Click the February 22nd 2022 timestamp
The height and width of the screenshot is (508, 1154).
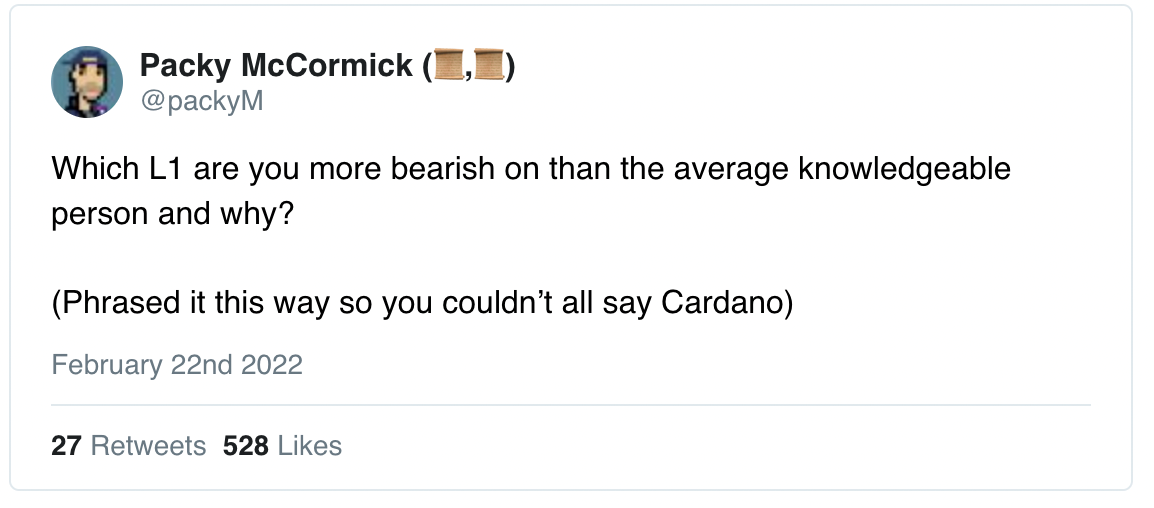(177, 365)
